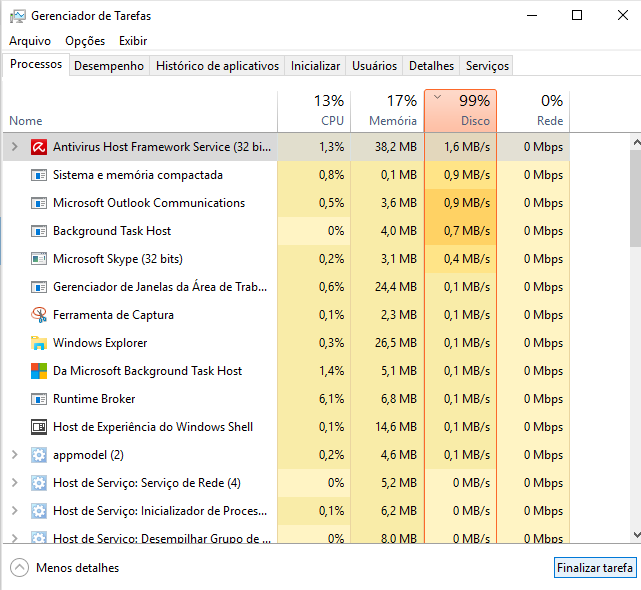
Task: Maximize the Gerenciador de Tarefas window
Action: click(577, 16)
